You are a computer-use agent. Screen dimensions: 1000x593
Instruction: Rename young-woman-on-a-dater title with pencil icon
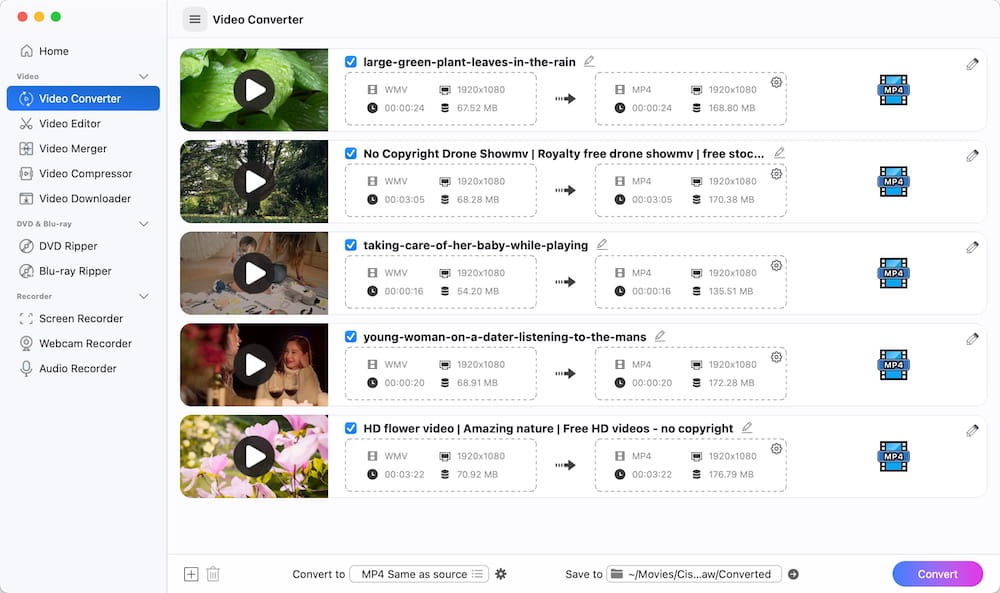(x=660, y=336)
